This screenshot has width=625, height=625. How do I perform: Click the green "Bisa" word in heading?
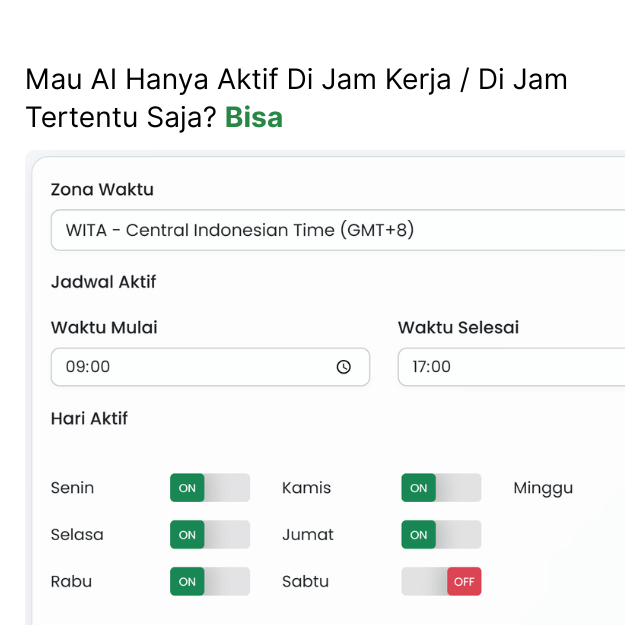[254, 118]
